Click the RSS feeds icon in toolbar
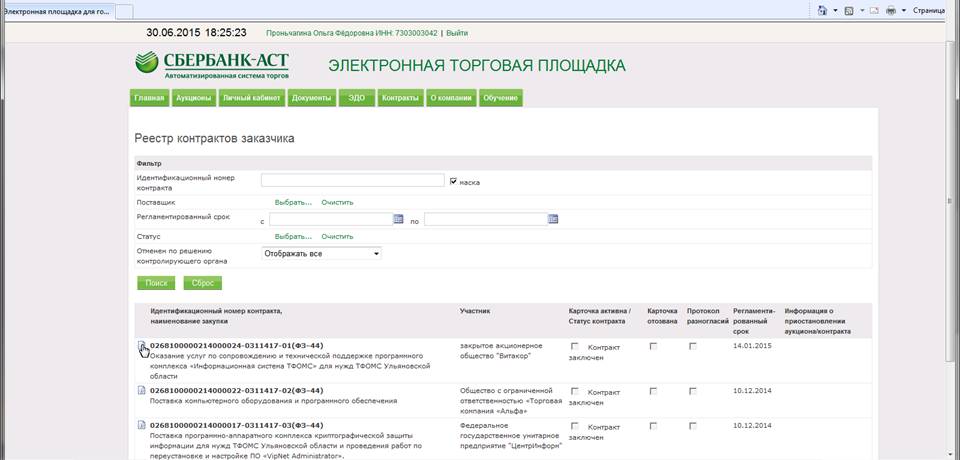This screenshot has width=960, height=460. click(848, 10)
